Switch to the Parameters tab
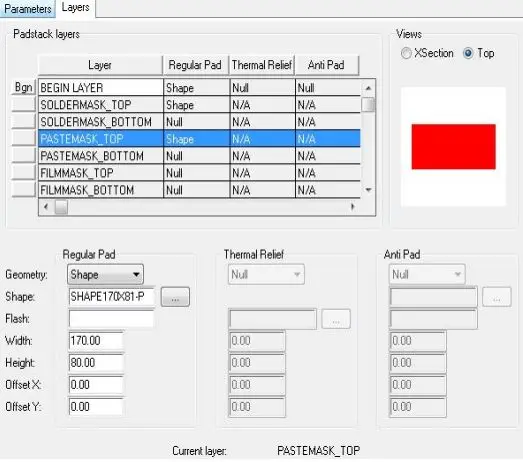523x462 pixels. [x=28, y=9]
